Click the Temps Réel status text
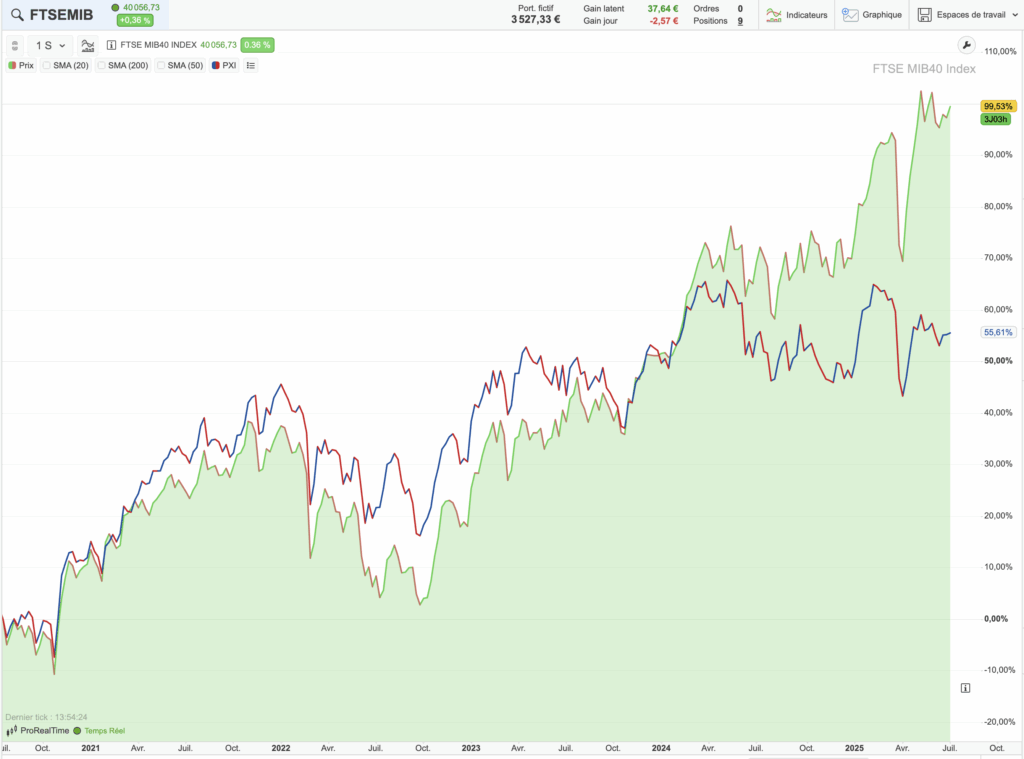Image resolution: width=1024 pixels, height=759 pixels. coord(104,731)
